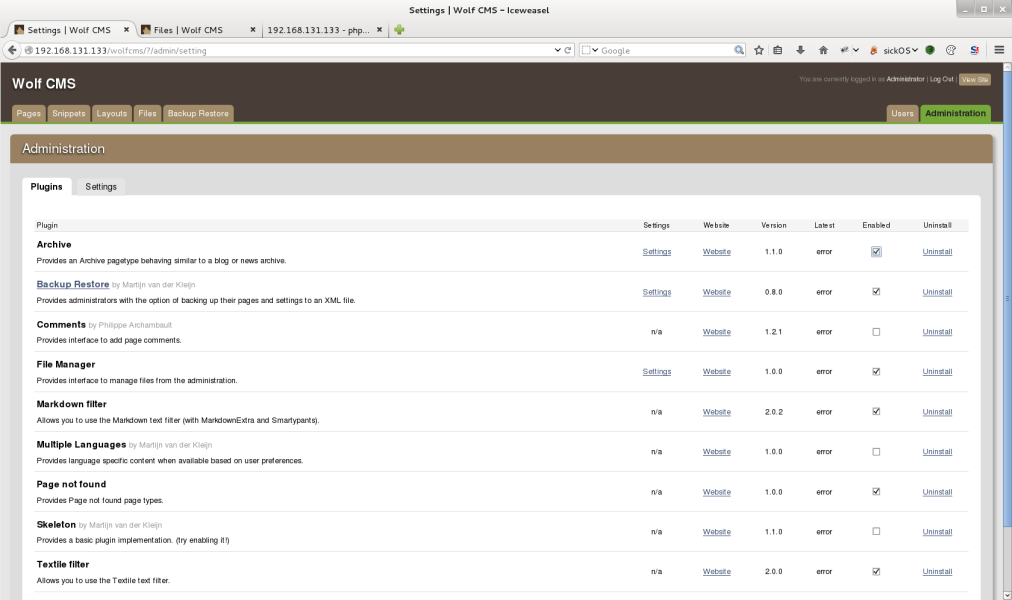This screenshot has height=600, width=1012.
Task: Select the Administration navigation tab
Action: (955, 114)
